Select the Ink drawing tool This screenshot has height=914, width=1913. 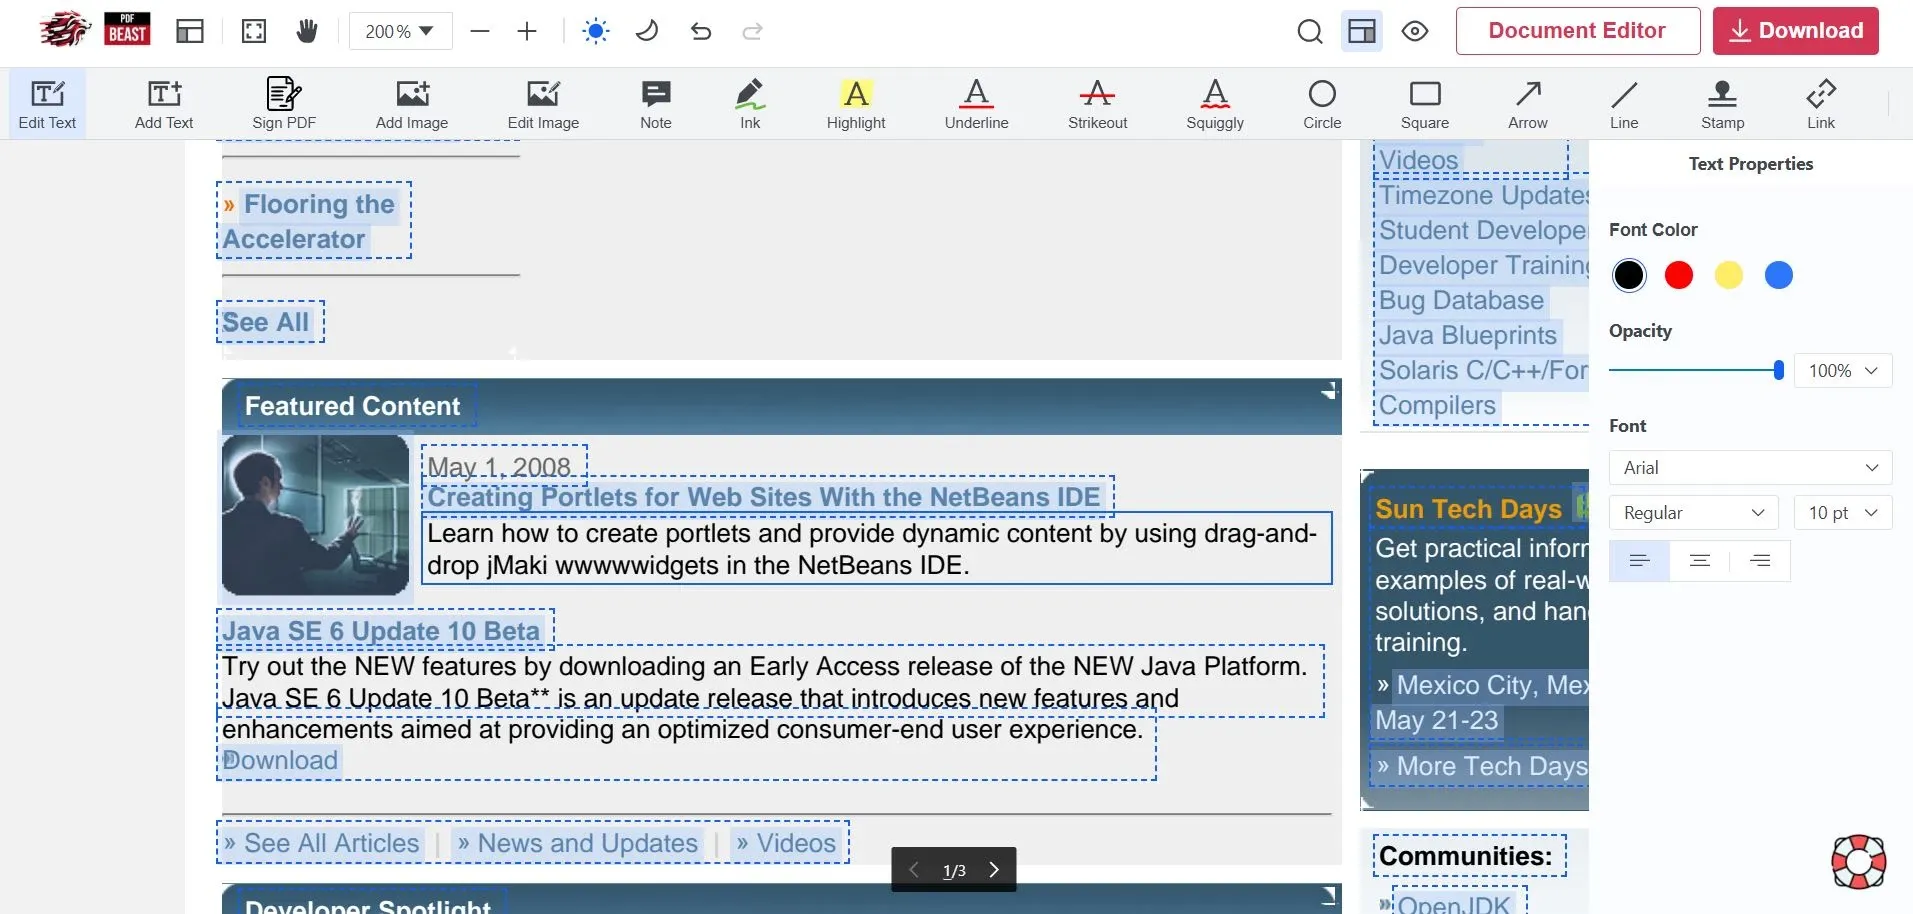(x=750, y=104)
